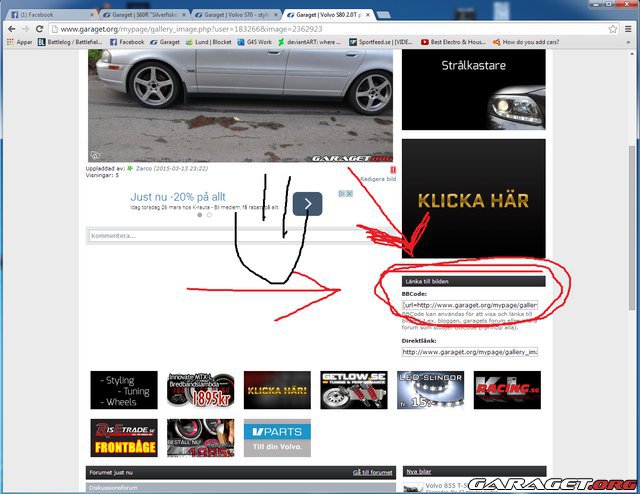Select the Direktlänk URL field
Viewport: 640px width, 494px height.
[470, 352]
